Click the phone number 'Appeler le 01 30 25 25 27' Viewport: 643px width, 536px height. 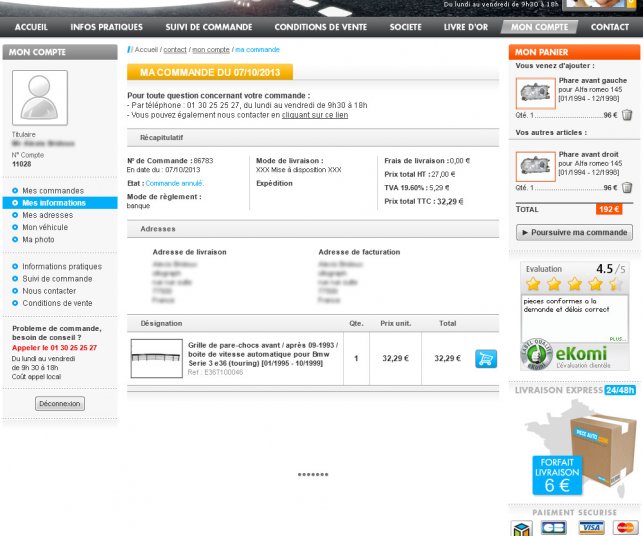tap(55, 348)
